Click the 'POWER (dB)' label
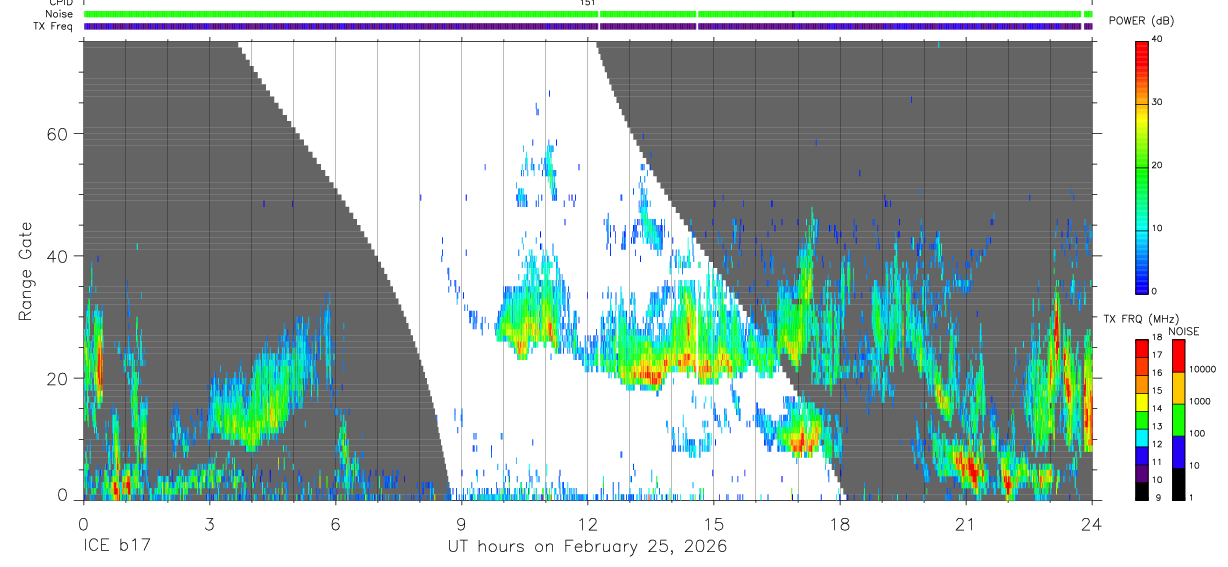This screenshot has width=1228, height=567. 1142,21
